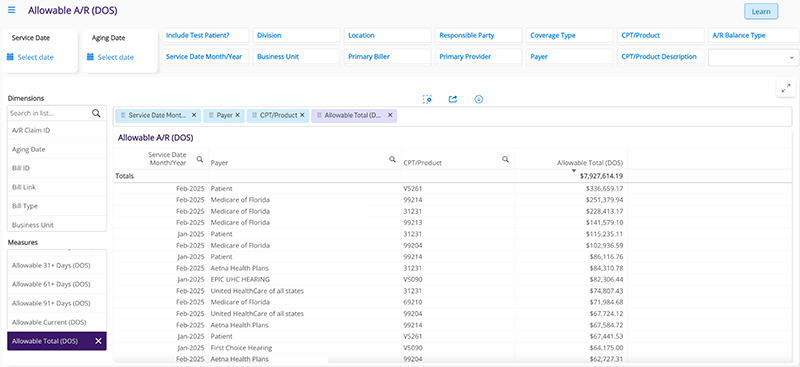The width and height of the screenshot is (800, 367).
Task: Sort by Allowable Total (DOS) column
Action: pyautogui.click(x=590, y=163)
